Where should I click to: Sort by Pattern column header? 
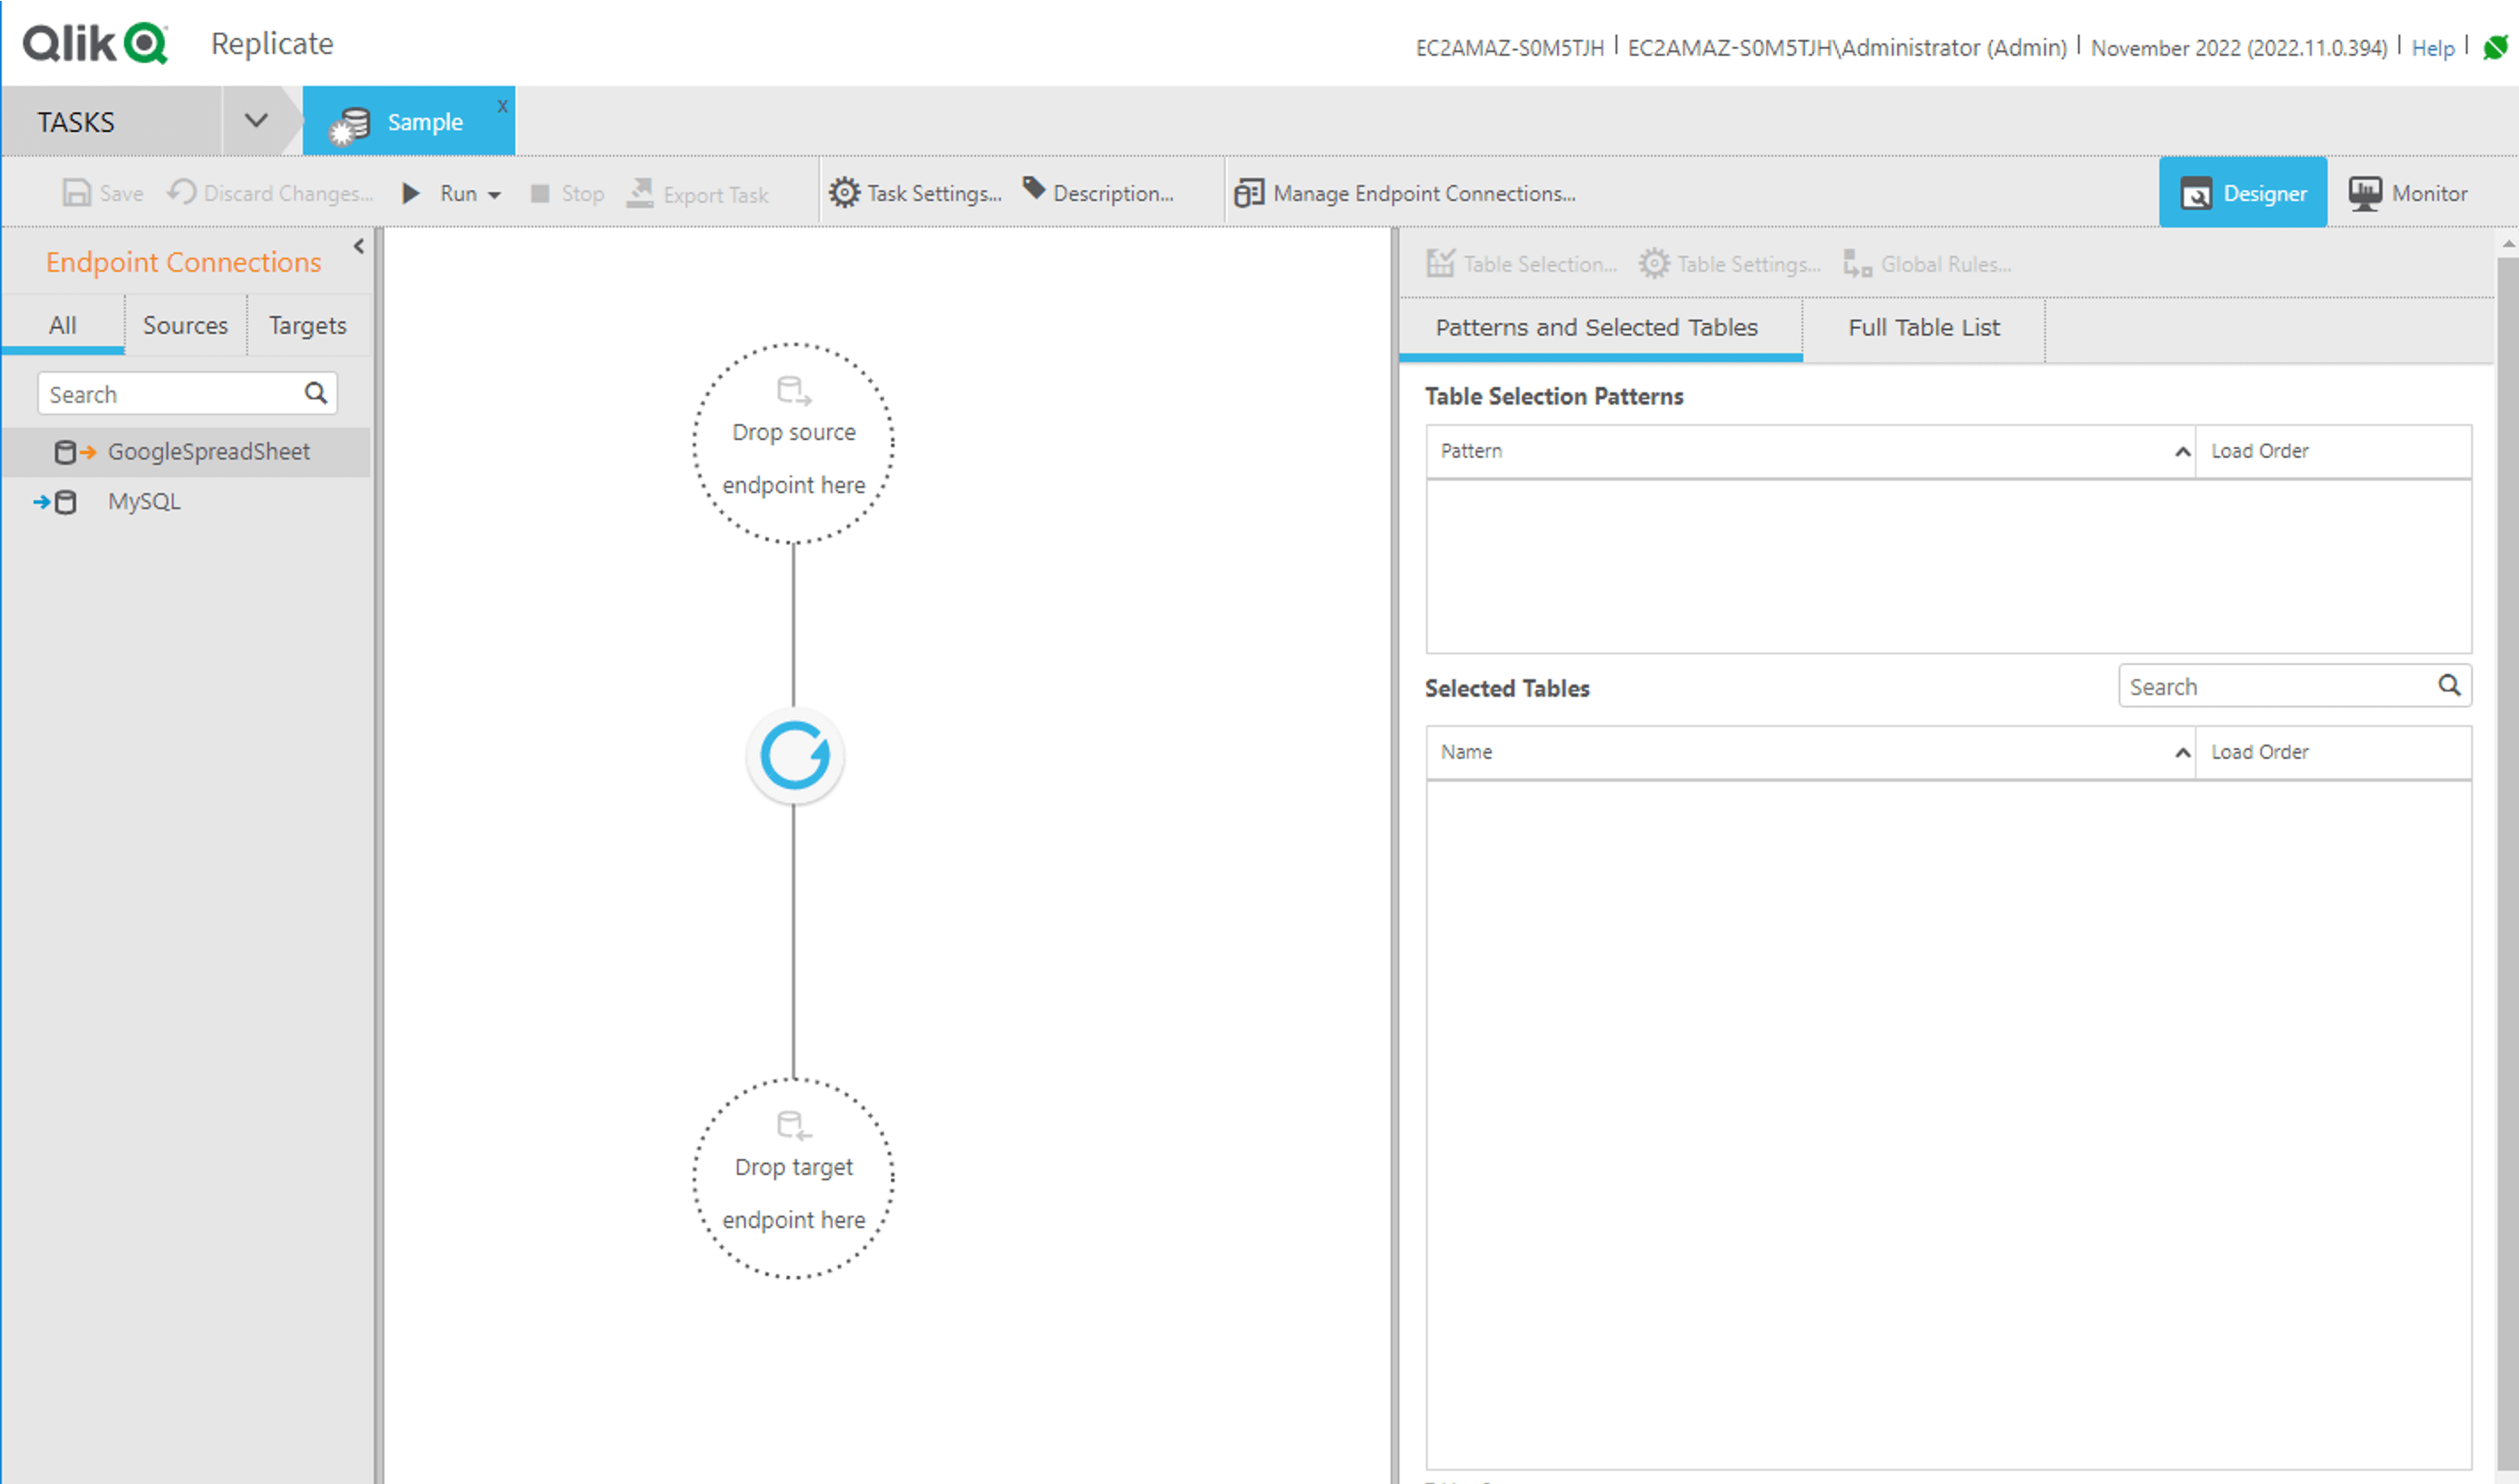(1471, 451)
